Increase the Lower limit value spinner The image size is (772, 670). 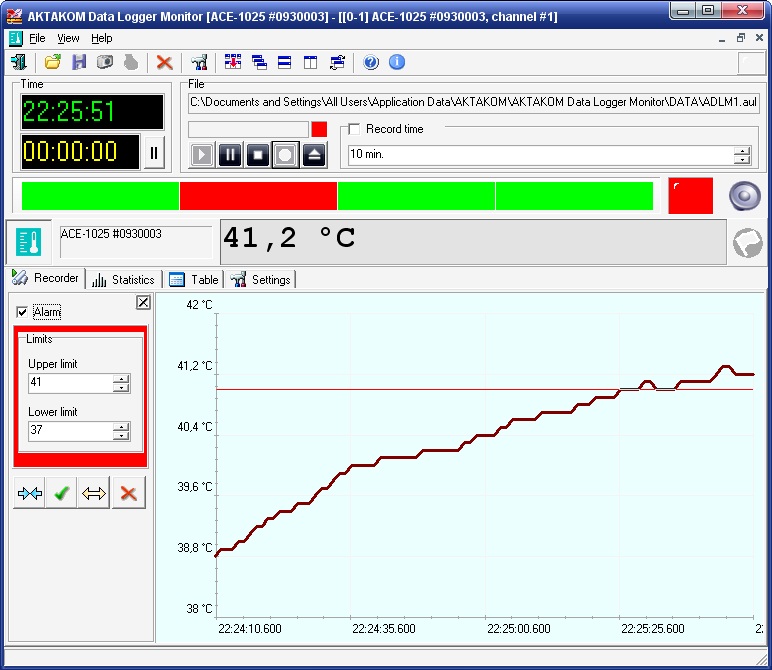[x=121, y=426]
